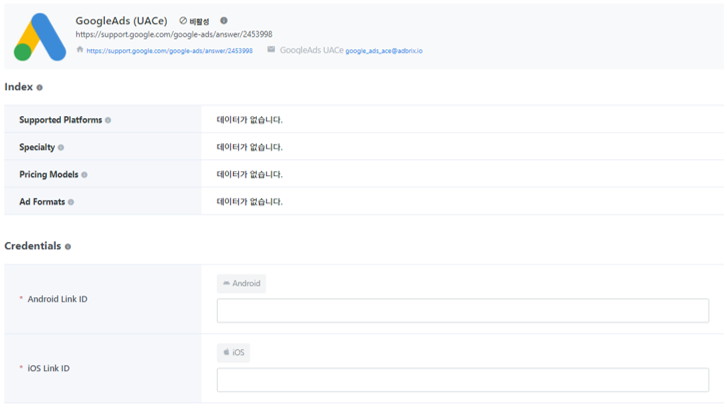Click the no-data text in Ad Formats row
Screen dimensions: 727x417
coord(249,202)
